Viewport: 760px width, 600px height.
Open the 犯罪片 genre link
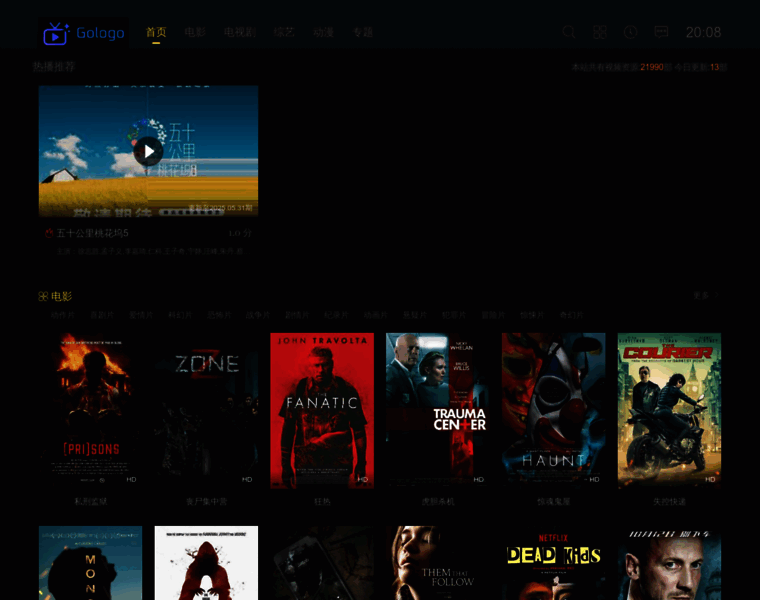pos(454,315)
